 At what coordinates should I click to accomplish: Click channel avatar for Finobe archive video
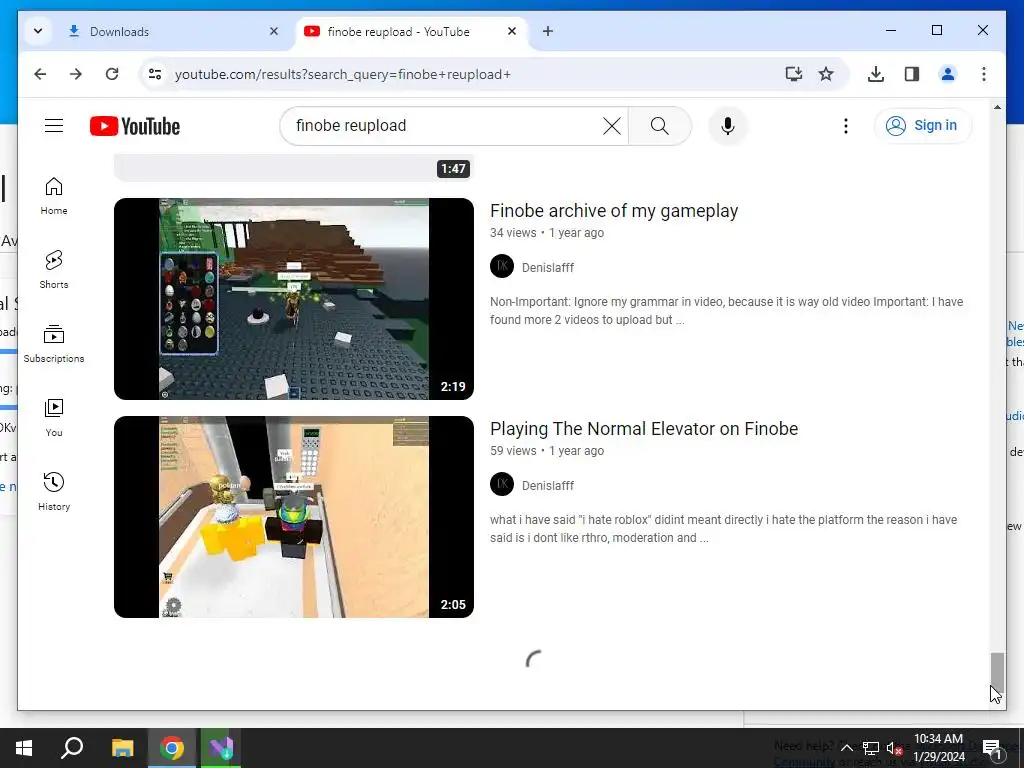coord(502,266)
